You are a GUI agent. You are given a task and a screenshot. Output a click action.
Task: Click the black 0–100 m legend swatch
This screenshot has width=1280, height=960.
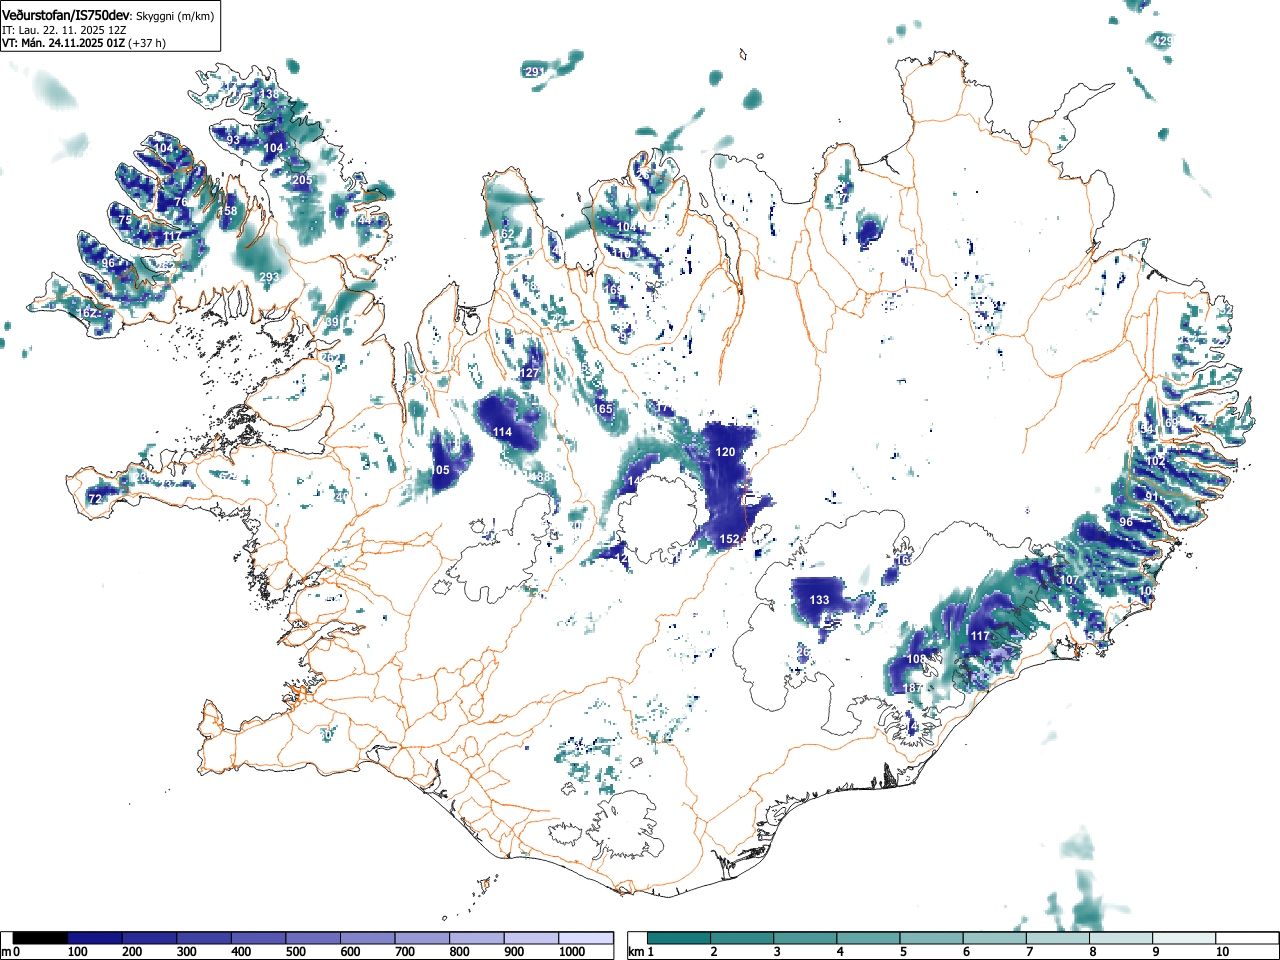tap(41, 938)
